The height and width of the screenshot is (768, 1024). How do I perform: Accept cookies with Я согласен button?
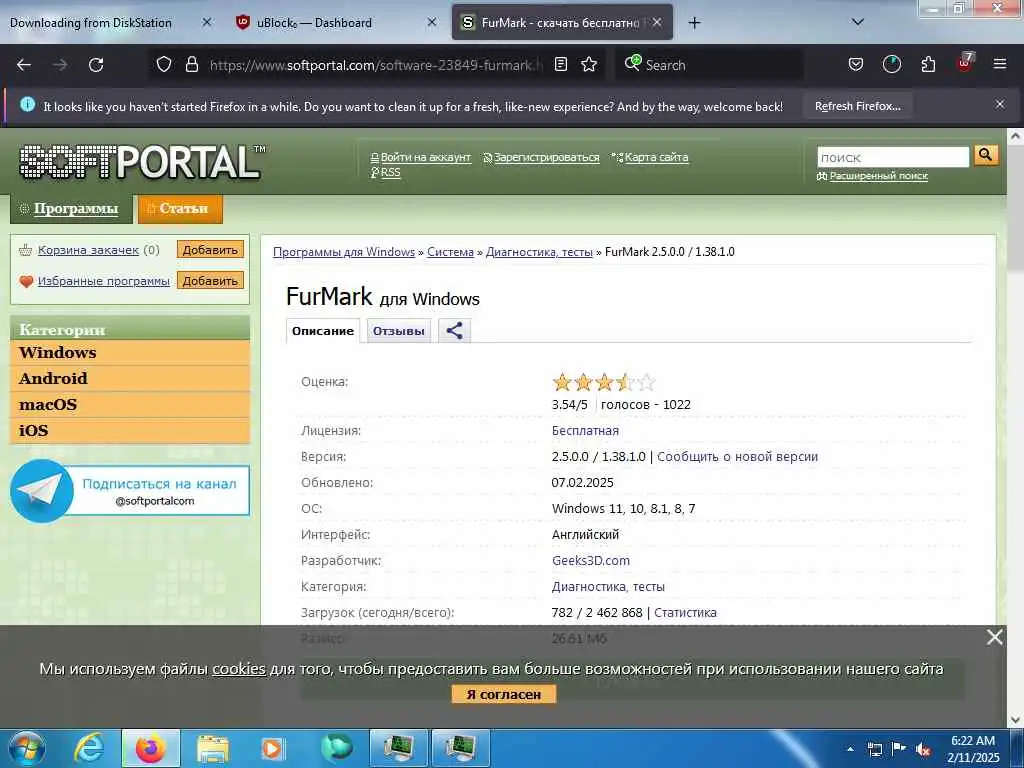(x=504, y=694)
